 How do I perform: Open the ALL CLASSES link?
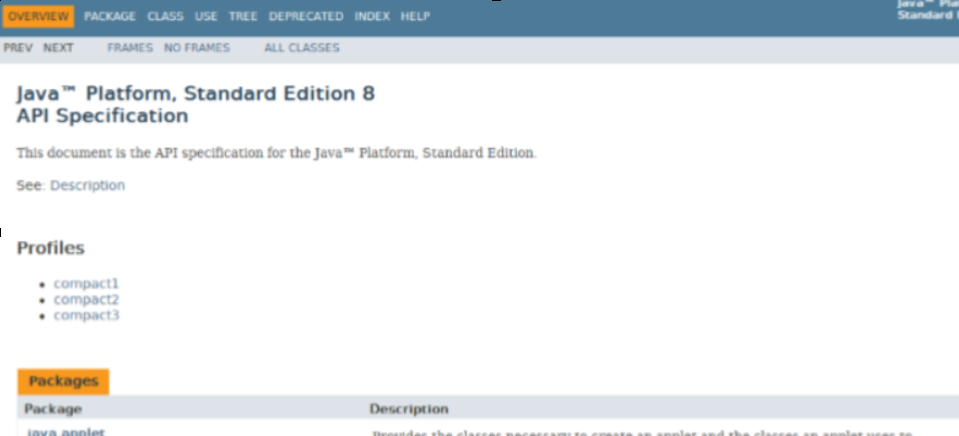(302, 48)
